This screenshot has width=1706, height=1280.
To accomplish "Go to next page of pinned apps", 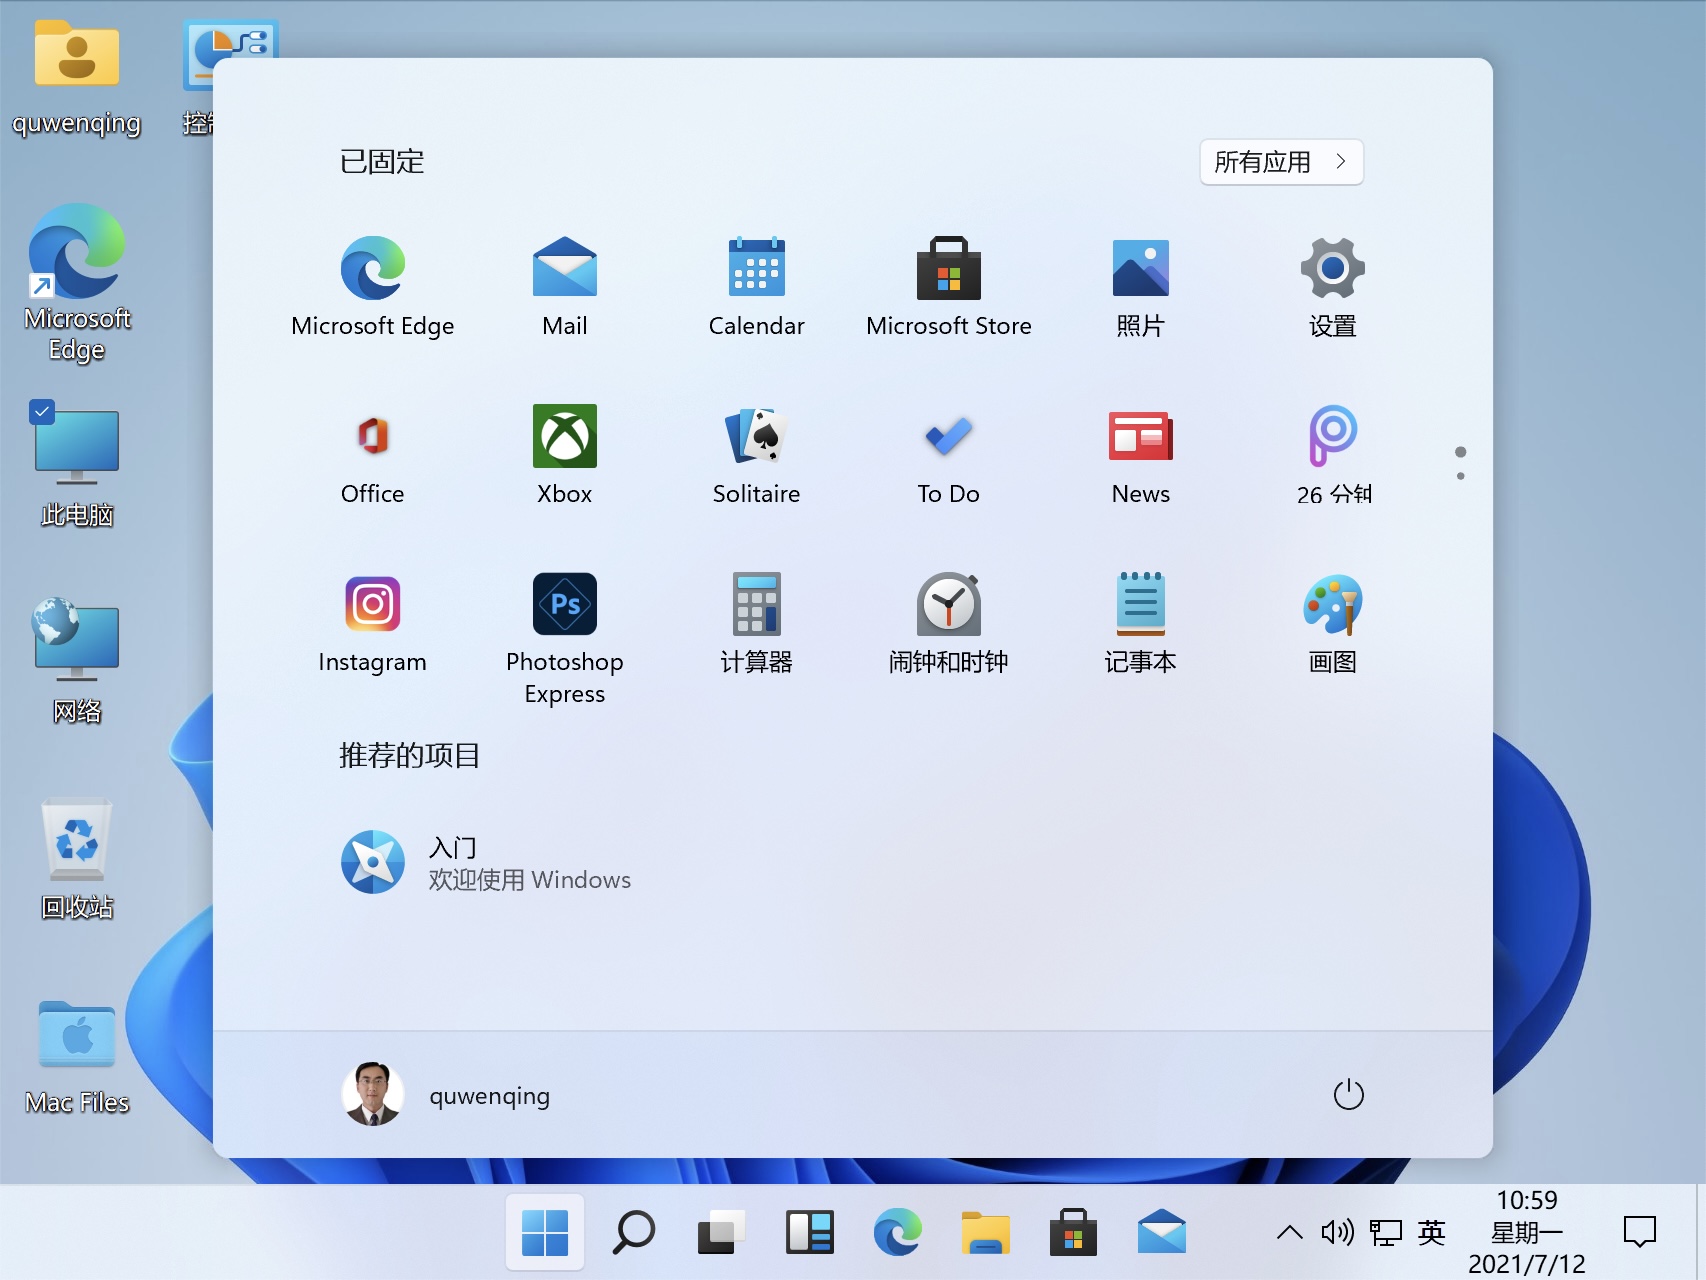I will click(x=1460, y=476).
